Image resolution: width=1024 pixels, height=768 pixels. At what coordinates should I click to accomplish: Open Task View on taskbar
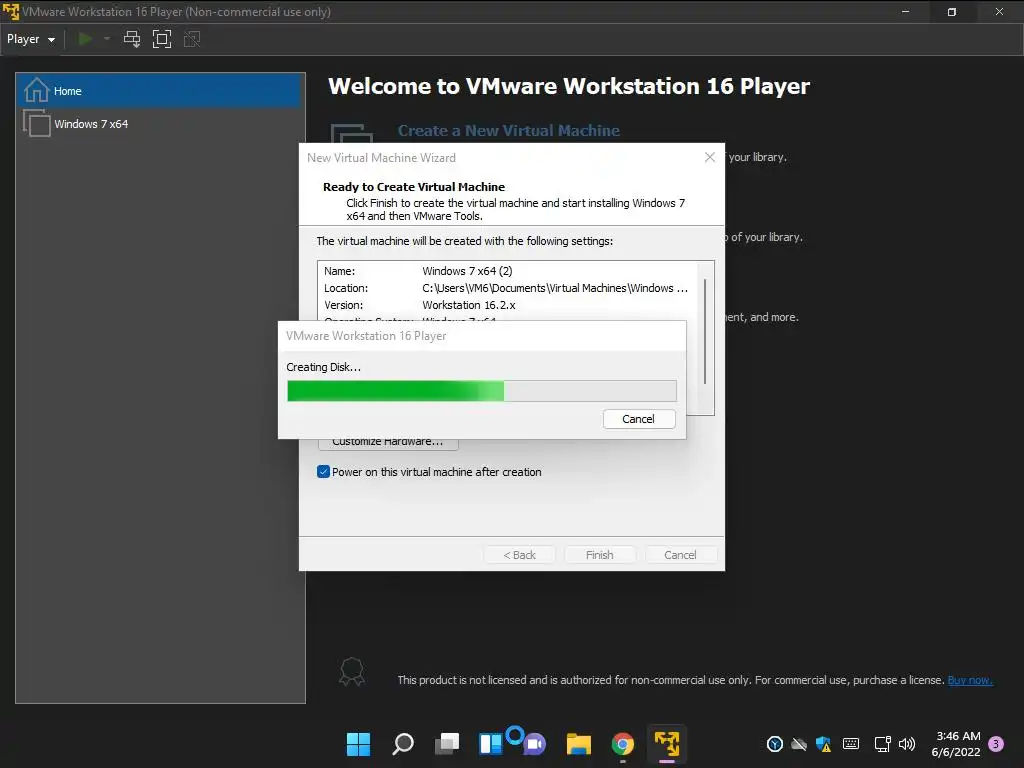pyautogui.click(x=447, y=744)
